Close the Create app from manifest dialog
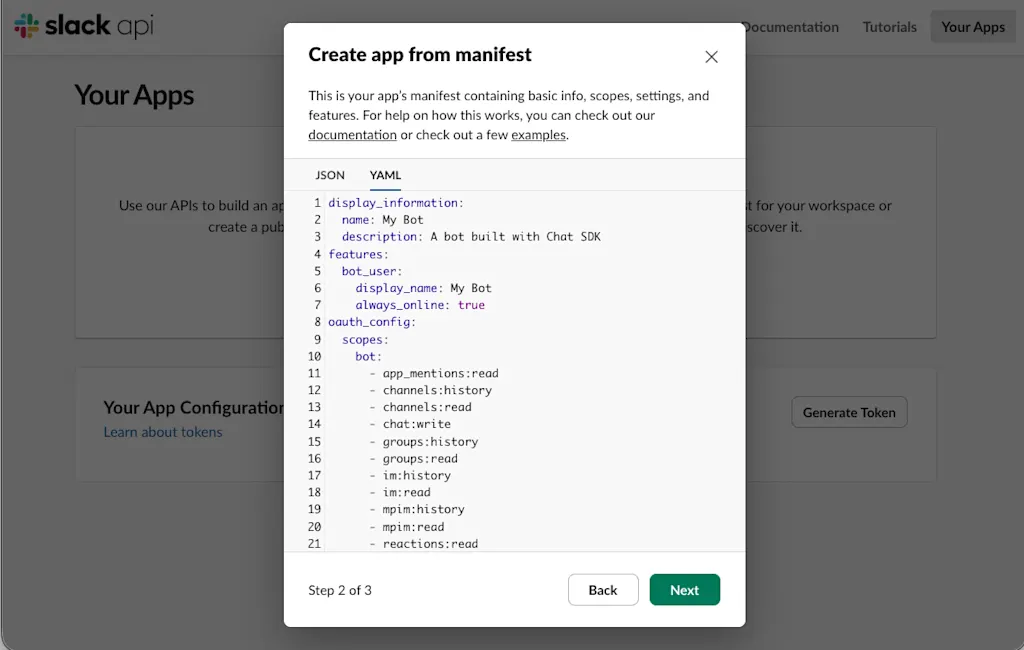 (x=711, y=57)
